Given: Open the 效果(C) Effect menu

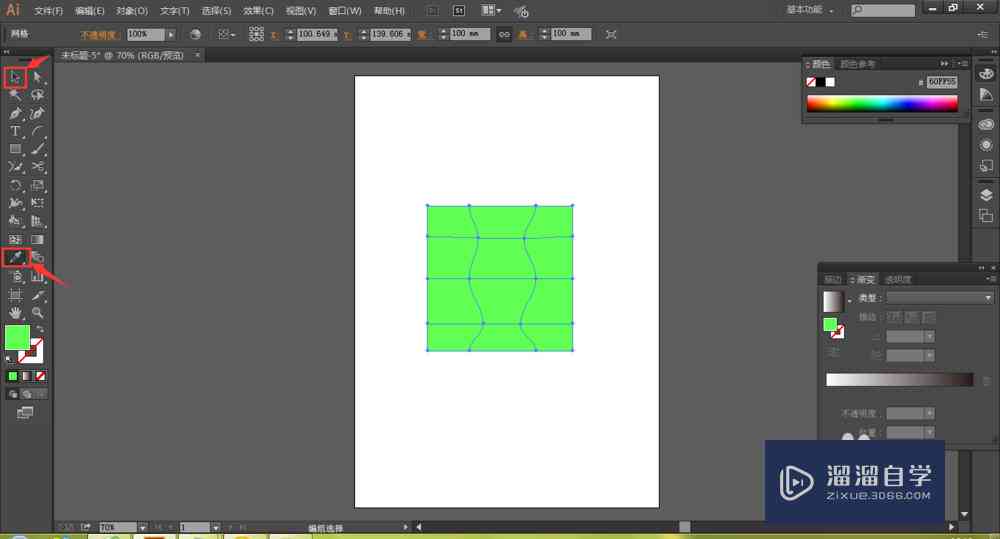Looking at the screenshot, I should 258,11.
